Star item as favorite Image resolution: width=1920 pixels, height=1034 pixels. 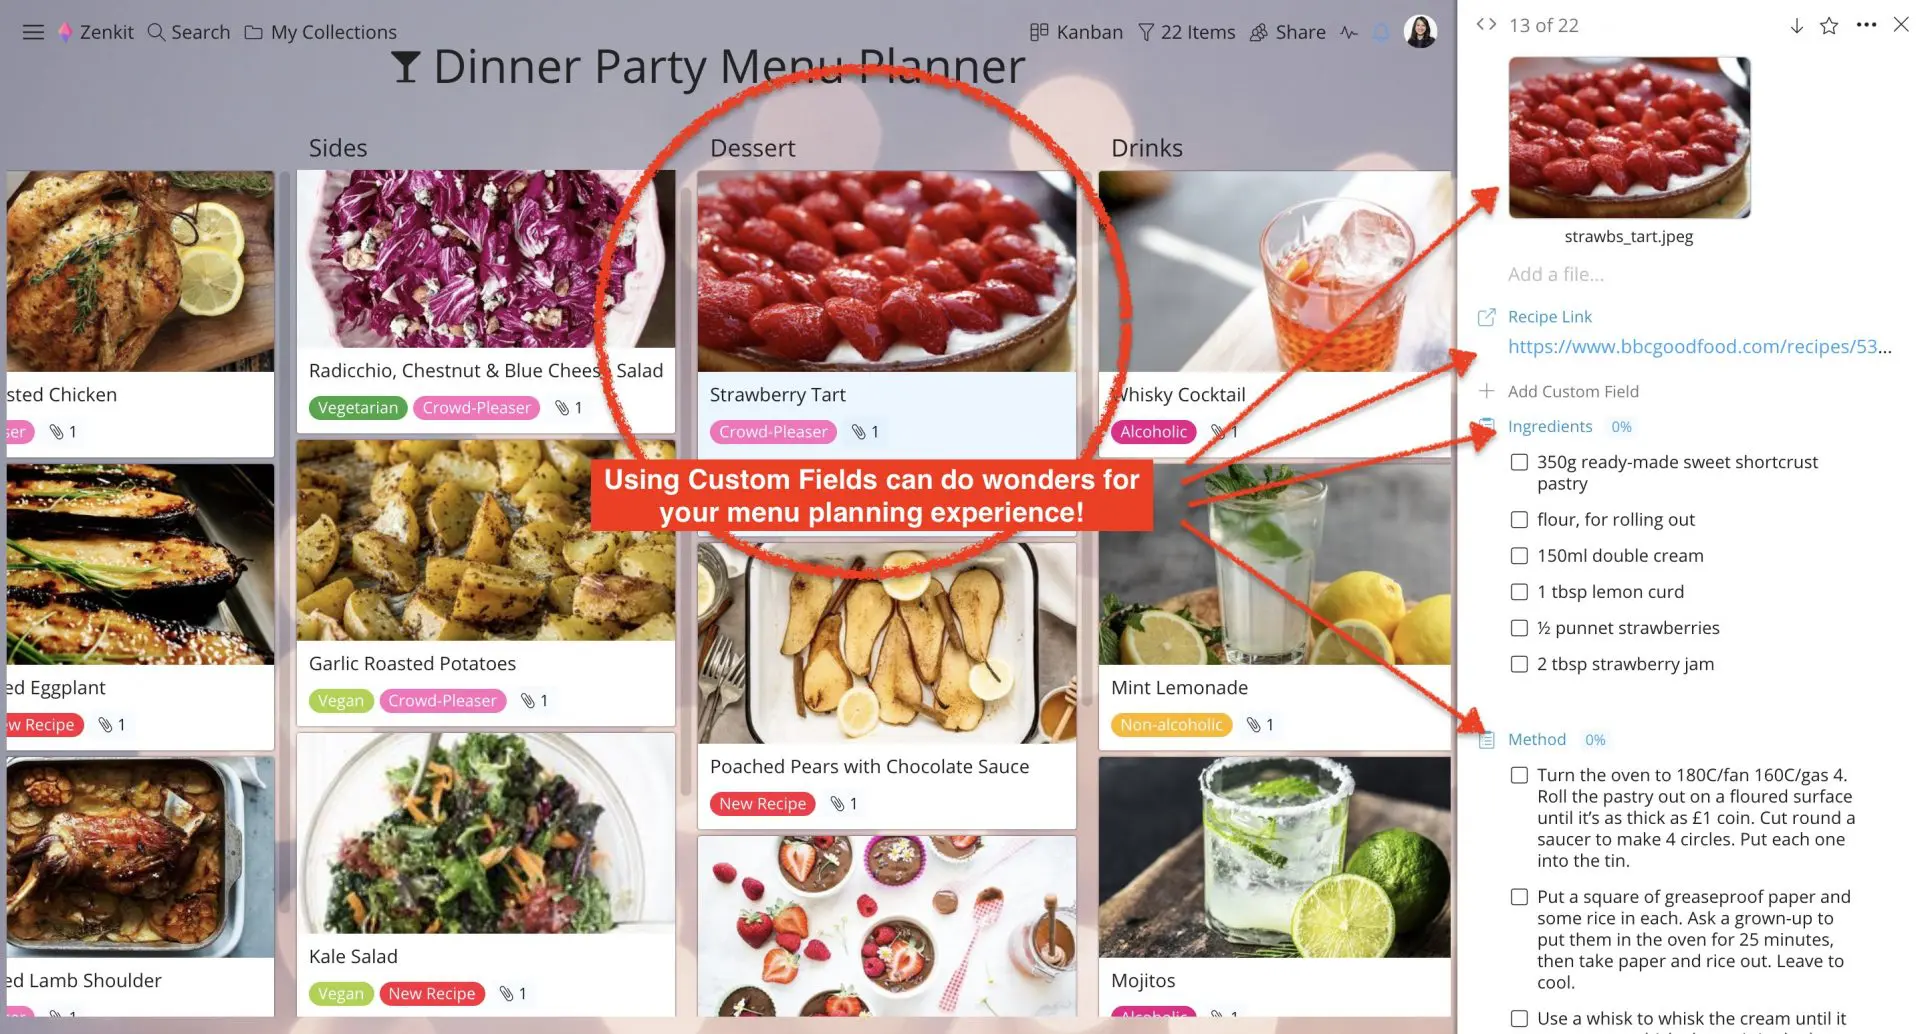coord(1829,26)
